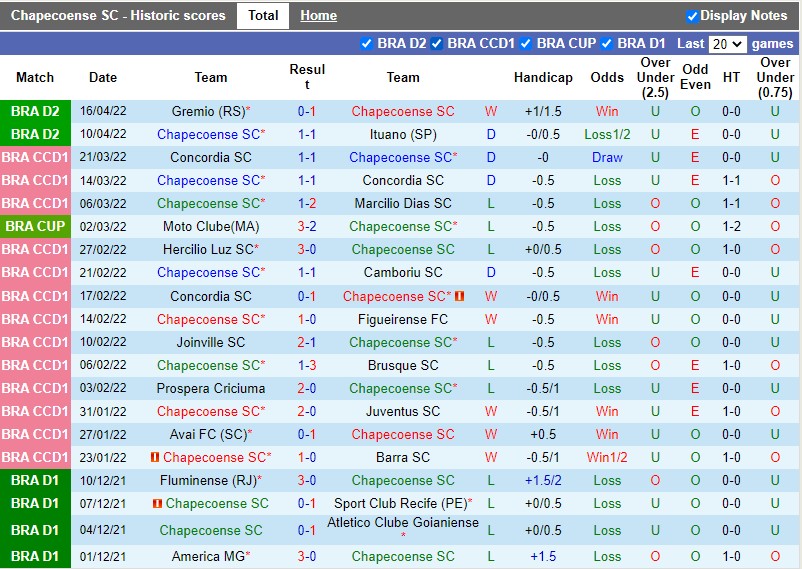Click the +1/1.5 handicap value

pyautogui.click(x=543, y=112)
